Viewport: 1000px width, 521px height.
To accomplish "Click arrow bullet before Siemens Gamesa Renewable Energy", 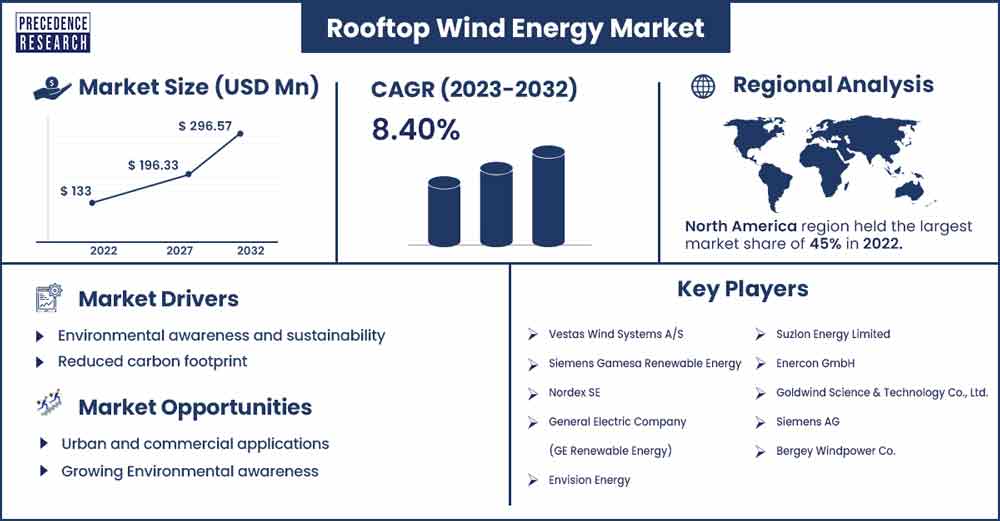I will pos(533,364).
